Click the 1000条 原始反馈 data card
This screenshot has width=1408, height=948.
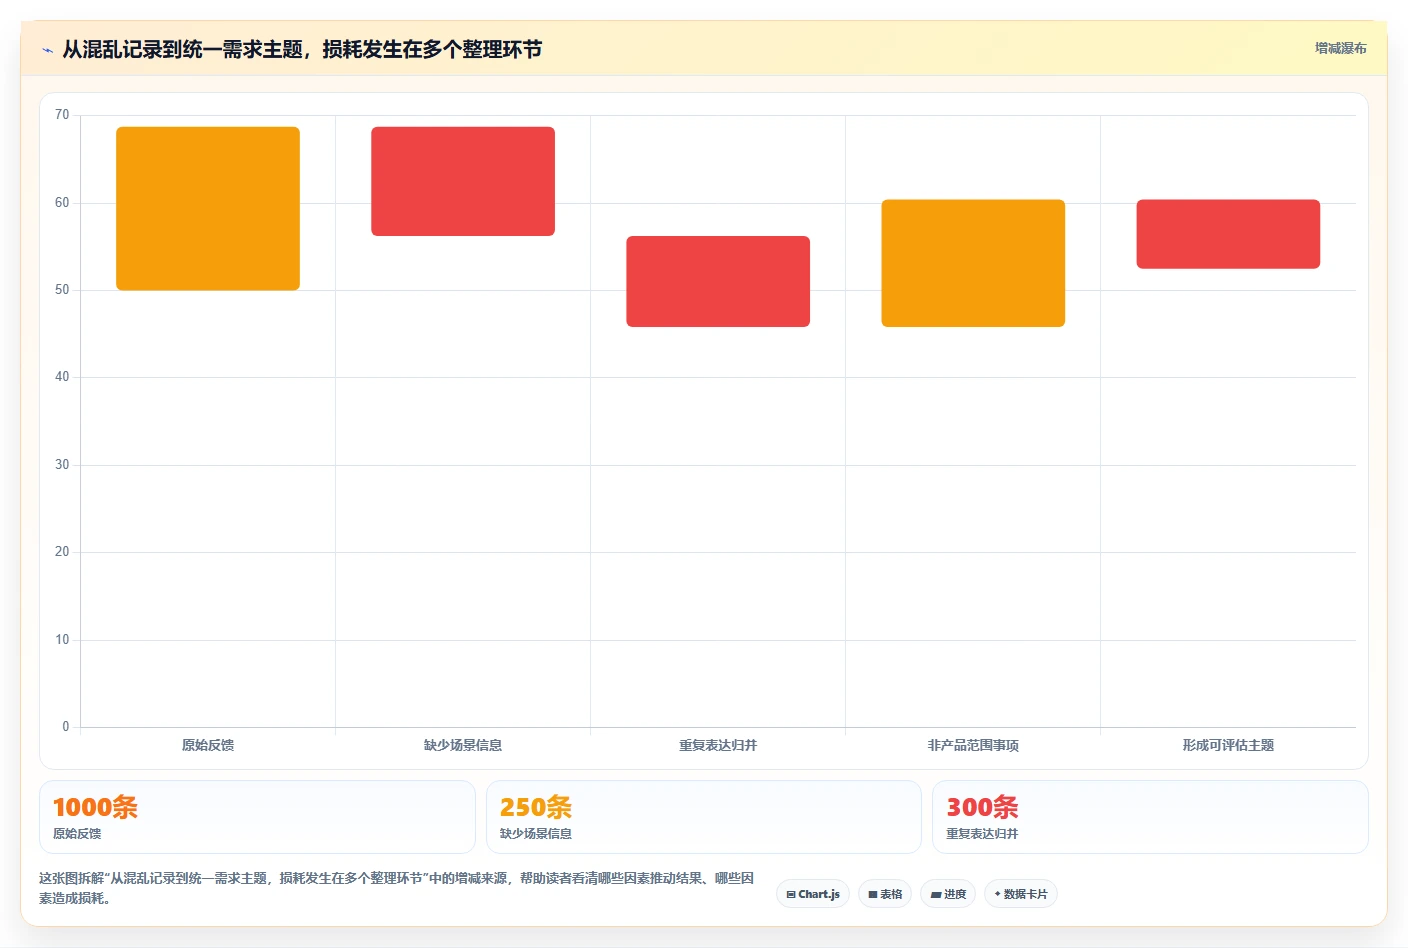pos(257,817)
